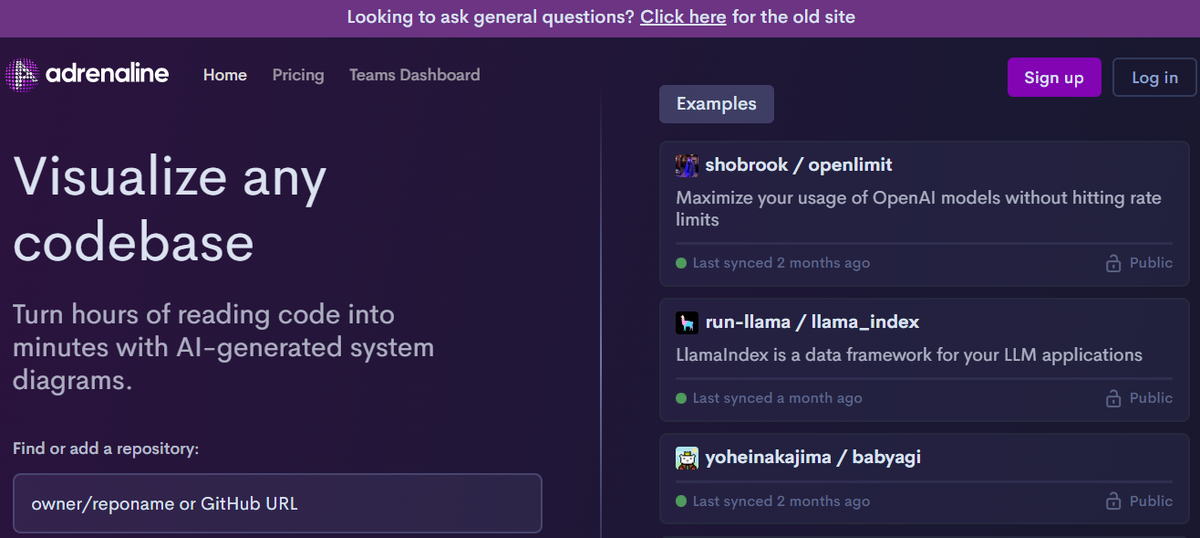Viewport: 1200px width, 538px height.
Task: Click the lock icon on openlimit card
Action: pyautogui.click(x=1113, y=263)
